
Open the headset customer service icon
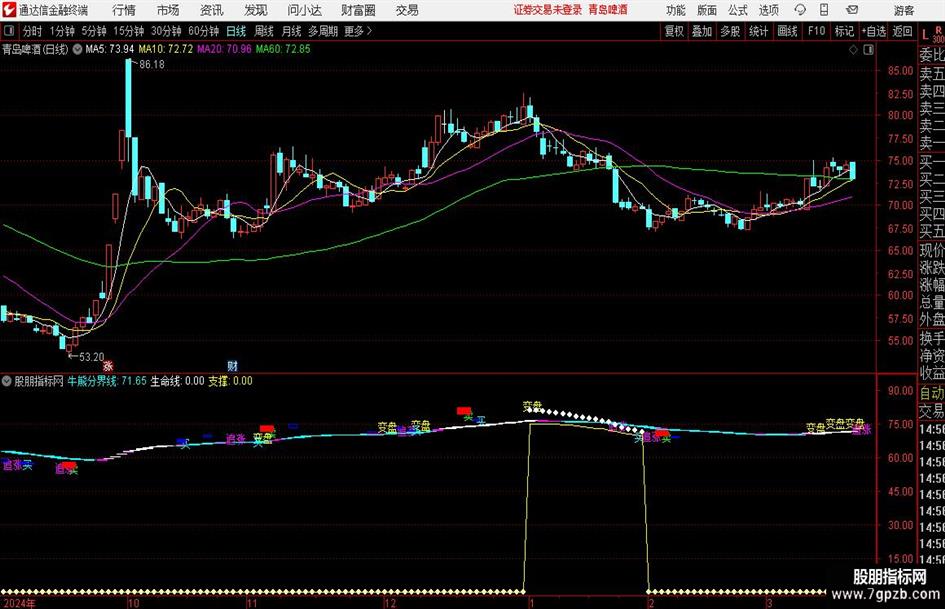click(800, 10)
